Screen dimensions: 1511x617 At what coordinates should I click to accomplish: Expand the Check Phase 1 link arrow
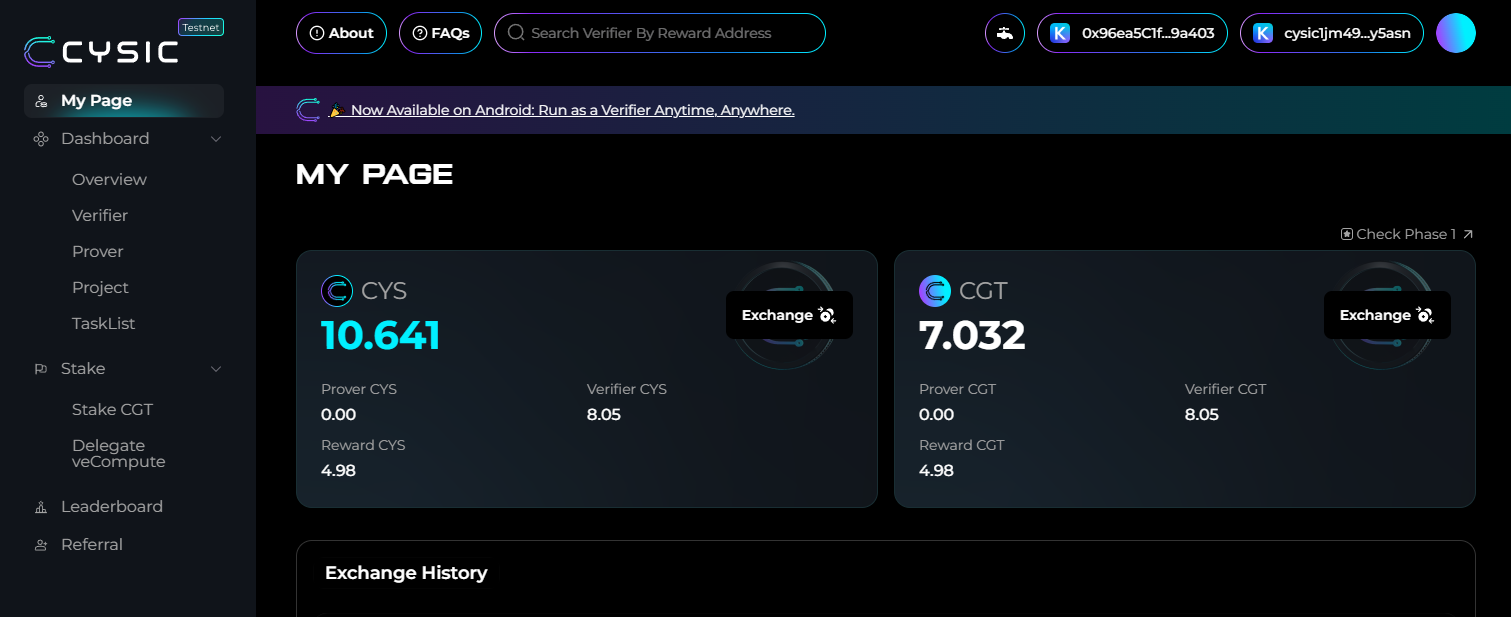[x=1468, y=233]
